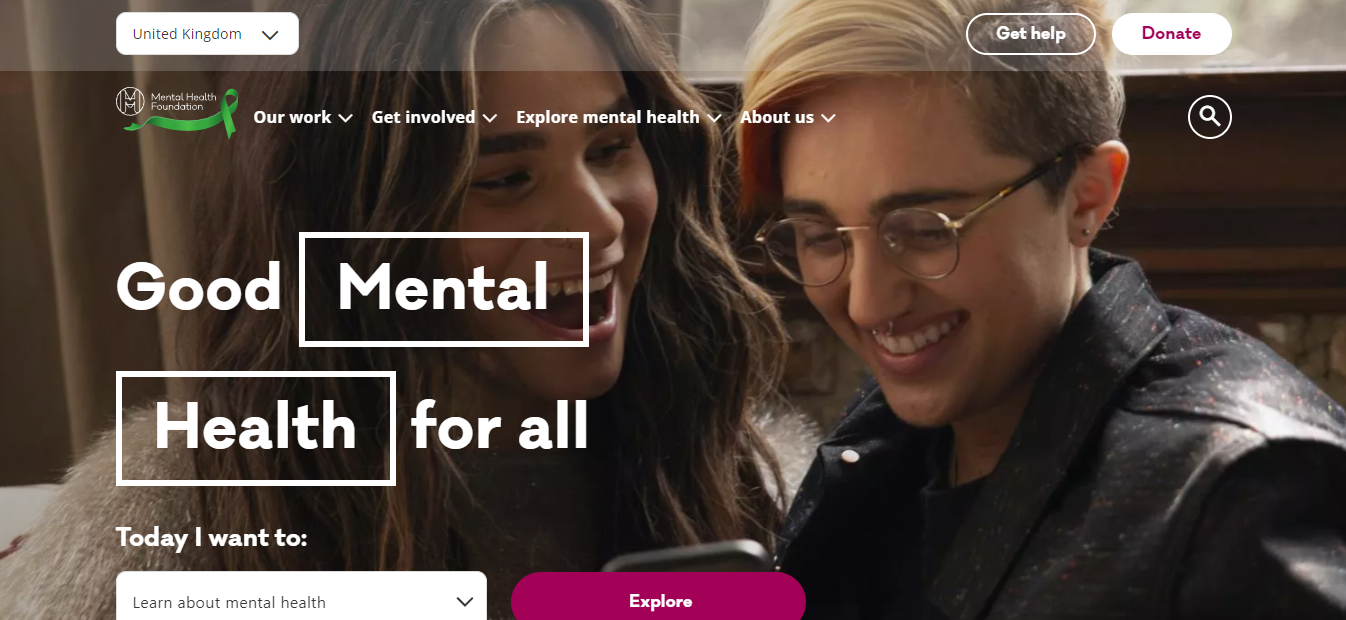Click the chevron next to Our work

coord(346,118)
